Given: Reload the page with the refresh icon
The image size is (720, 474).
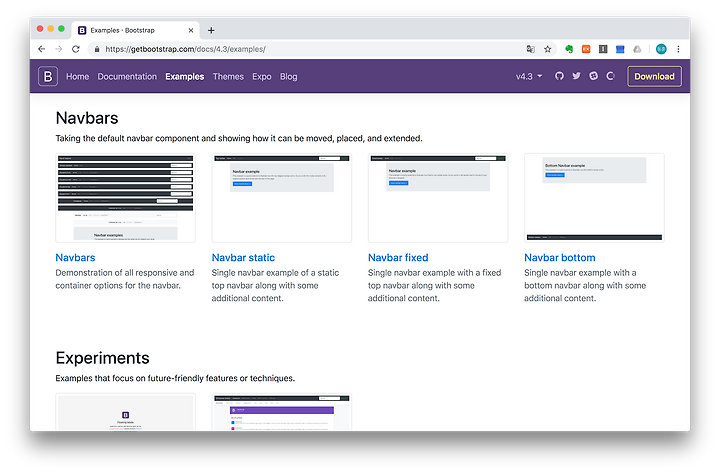Looking at the screenshot, I should (x=76, y=49).
